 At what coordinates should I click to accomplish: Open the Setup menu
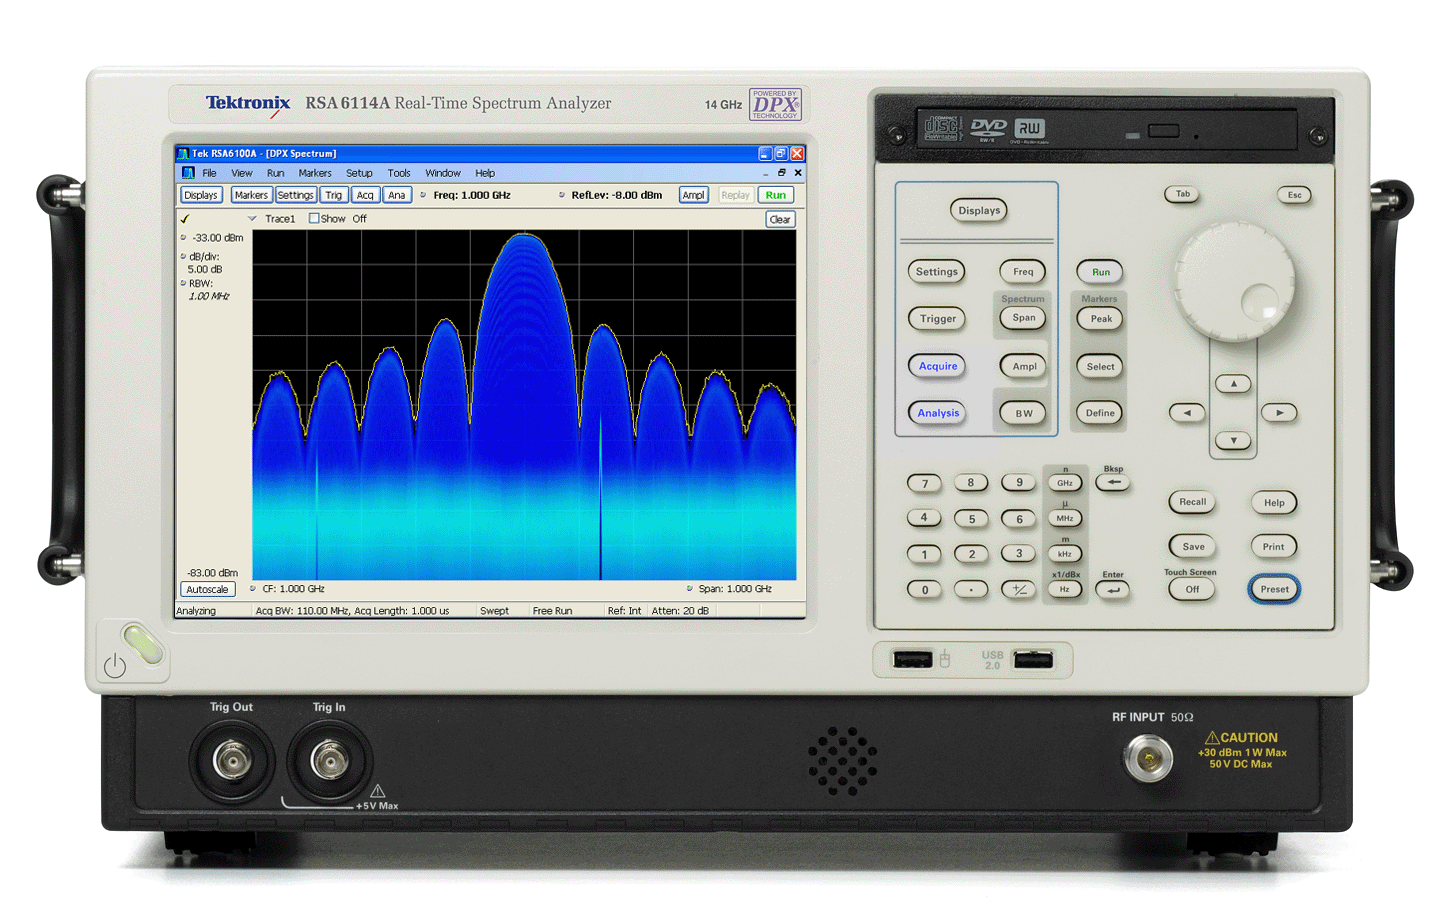tap(359, 173)
